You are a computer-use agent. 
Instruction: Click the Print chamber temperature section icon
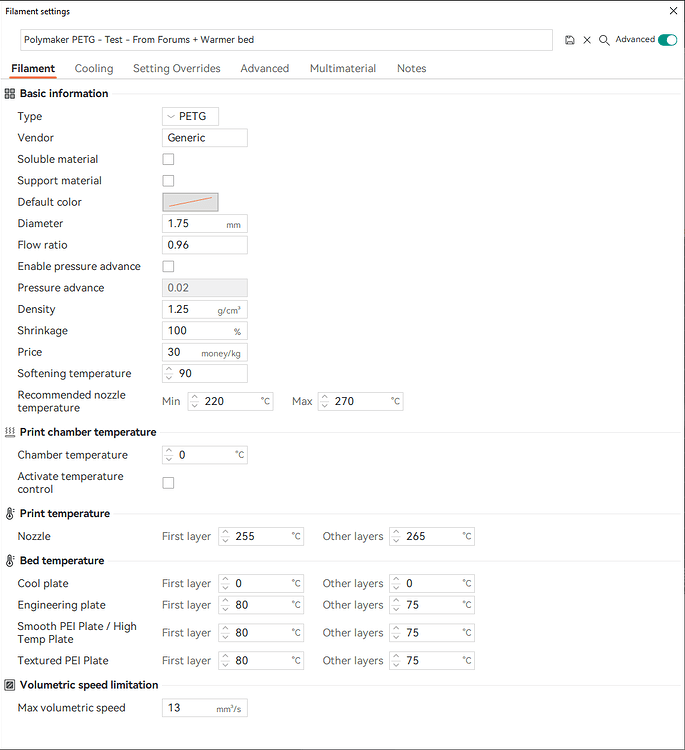pyautogui.click(x=10, y=432)
